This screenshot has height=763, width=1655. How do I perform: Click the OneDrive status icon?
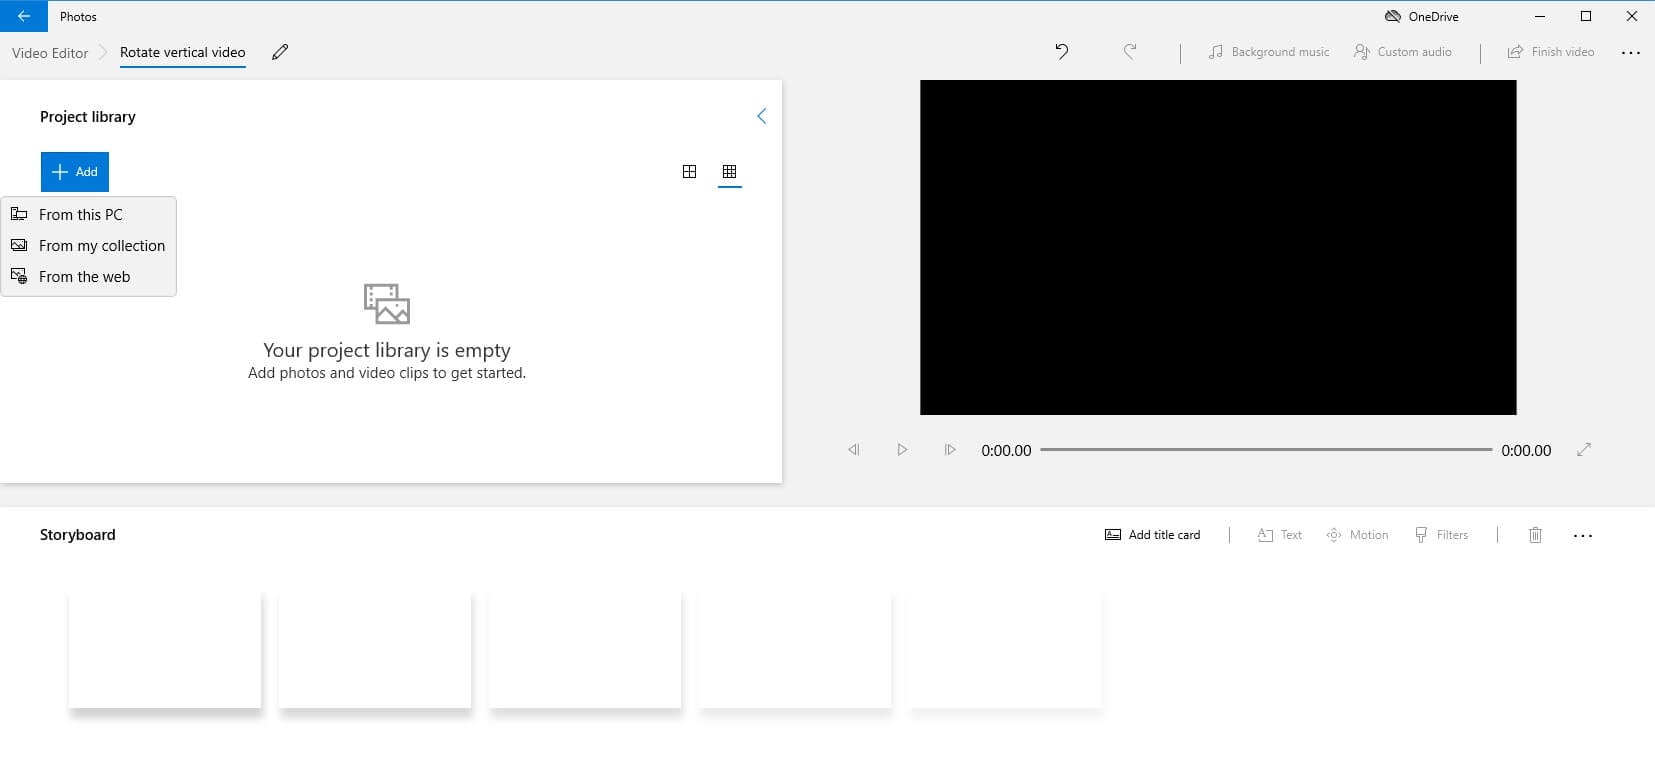[x=1392, y=16]
